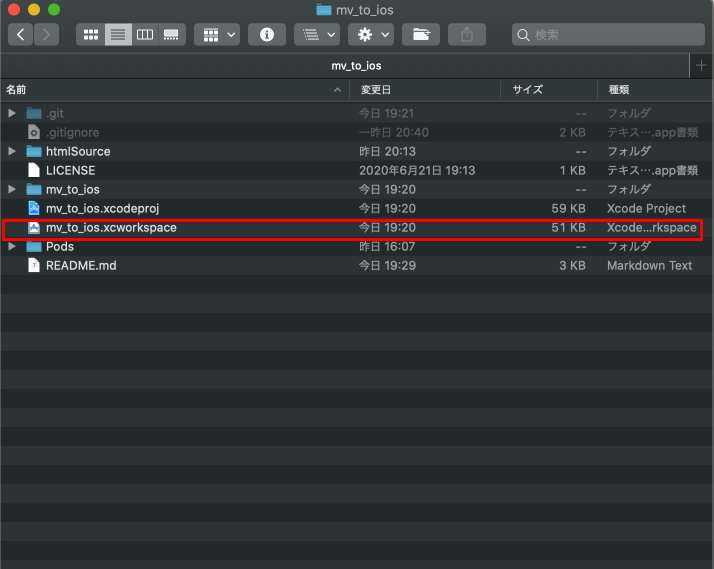The height and width of the screenshot is (569, 714).
Task: Click the 3 KB size cell
Action: (x=572, y=265)
